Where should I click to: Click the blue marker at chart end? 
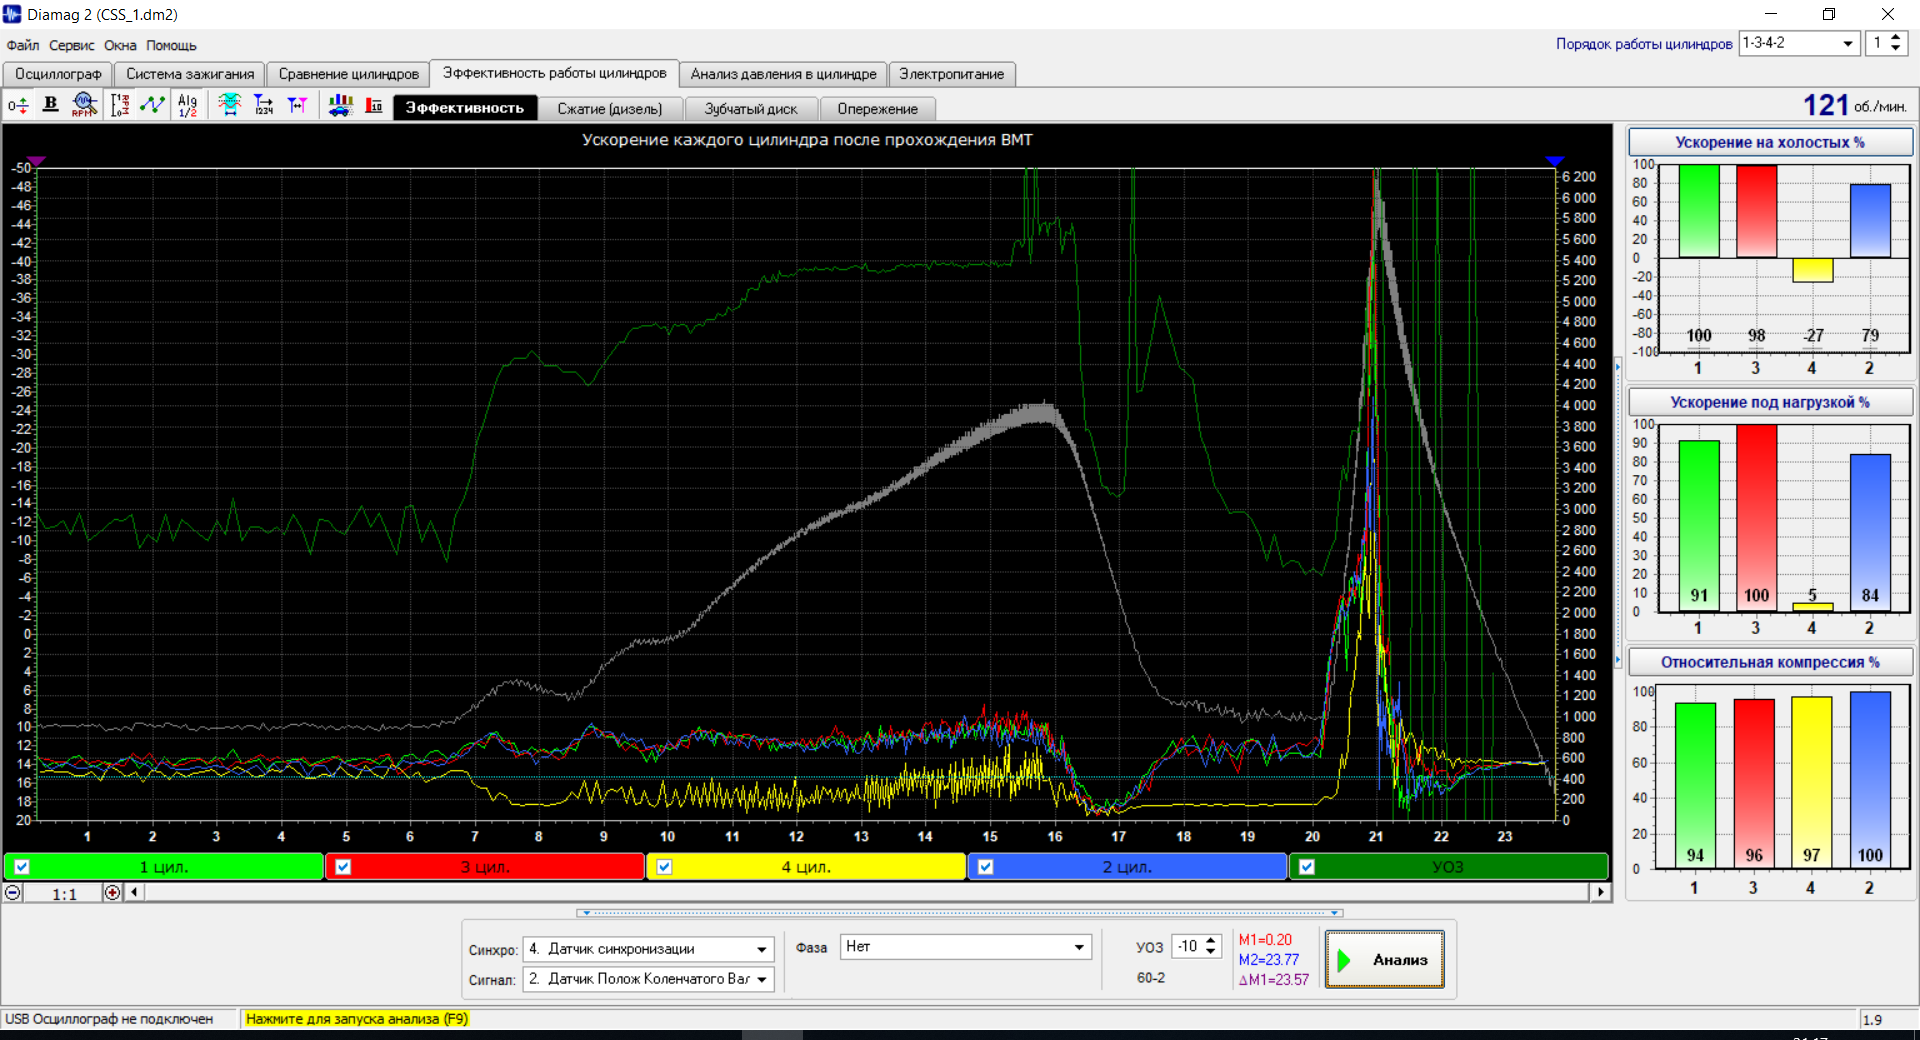(x=1554, y=161)
